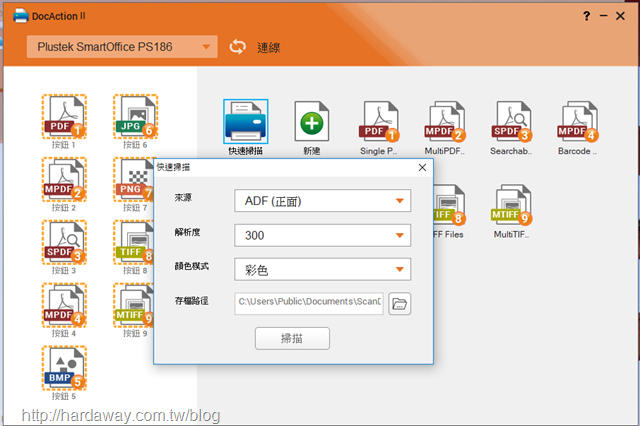Viewport: 640px width, 426px height.
Task: Click the 存檔路徑 save path label
Action: (191, 301)
